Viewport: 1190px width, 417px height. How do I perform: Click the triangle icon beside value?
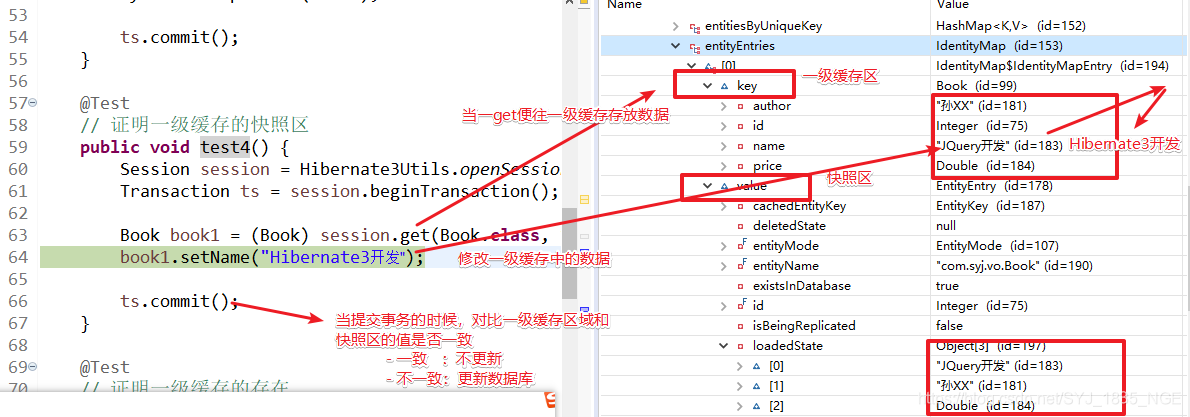click(x=725, y=186)
